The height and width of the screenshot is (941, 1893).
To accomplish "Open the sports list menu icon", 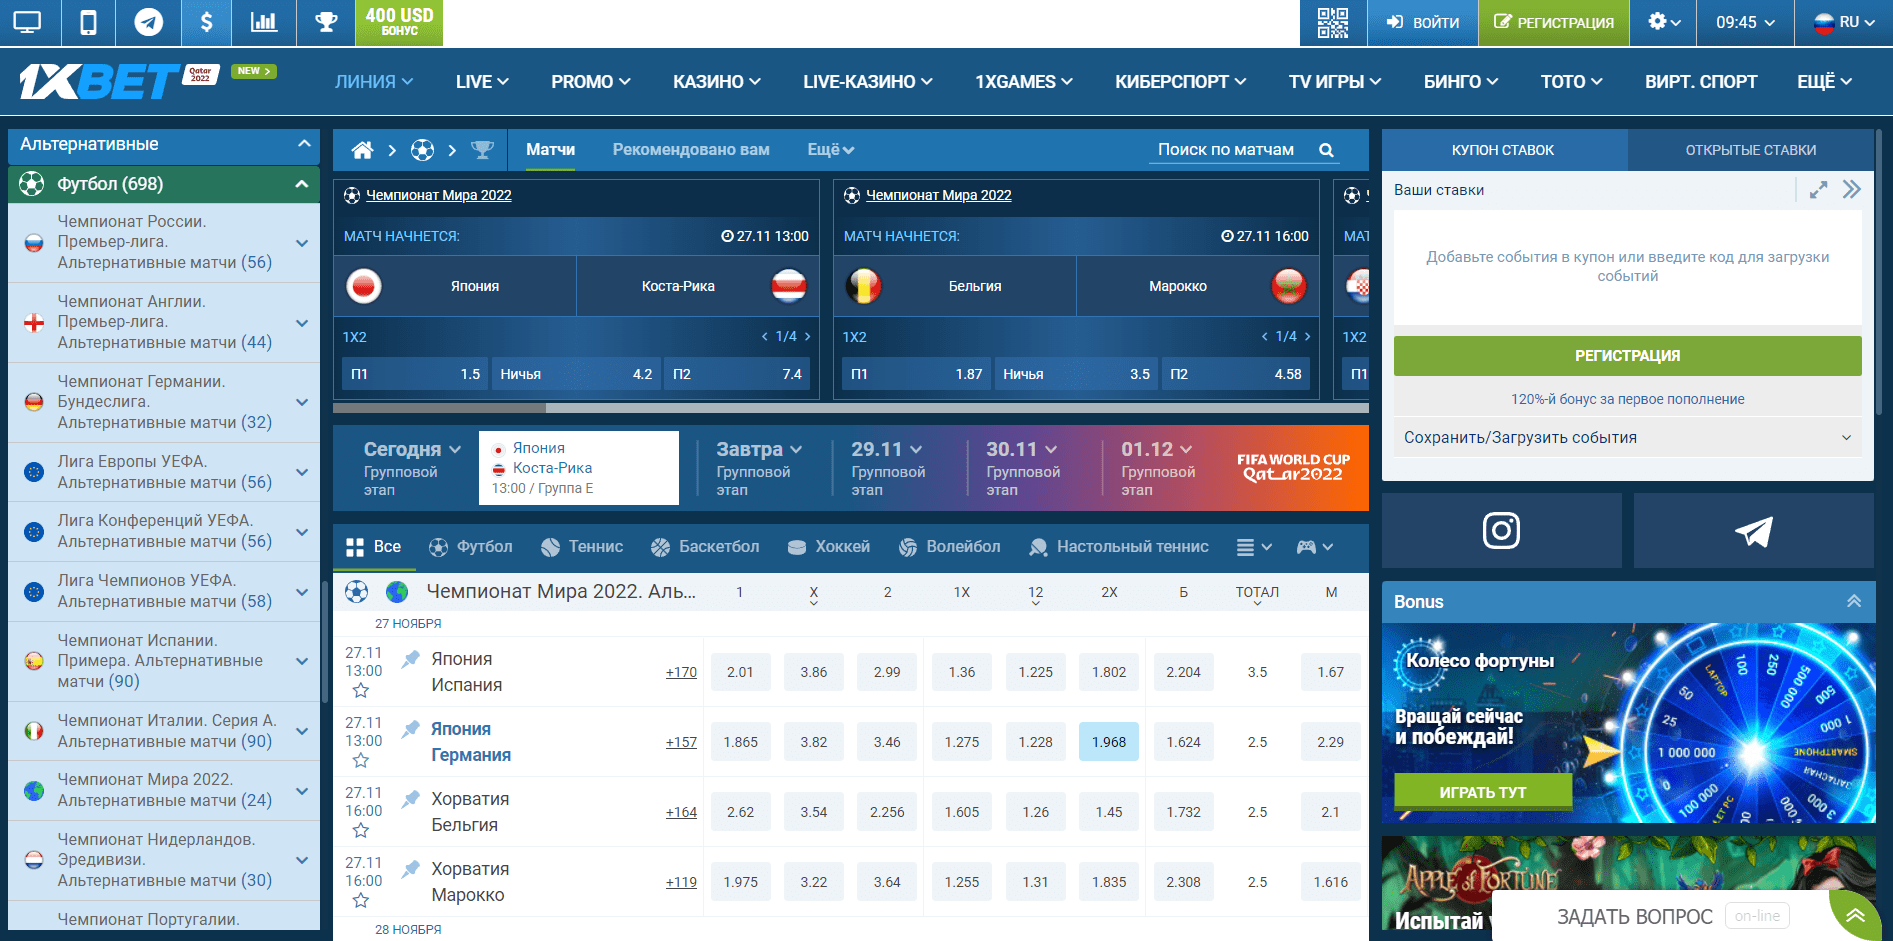I will (x=1254, y=547).
